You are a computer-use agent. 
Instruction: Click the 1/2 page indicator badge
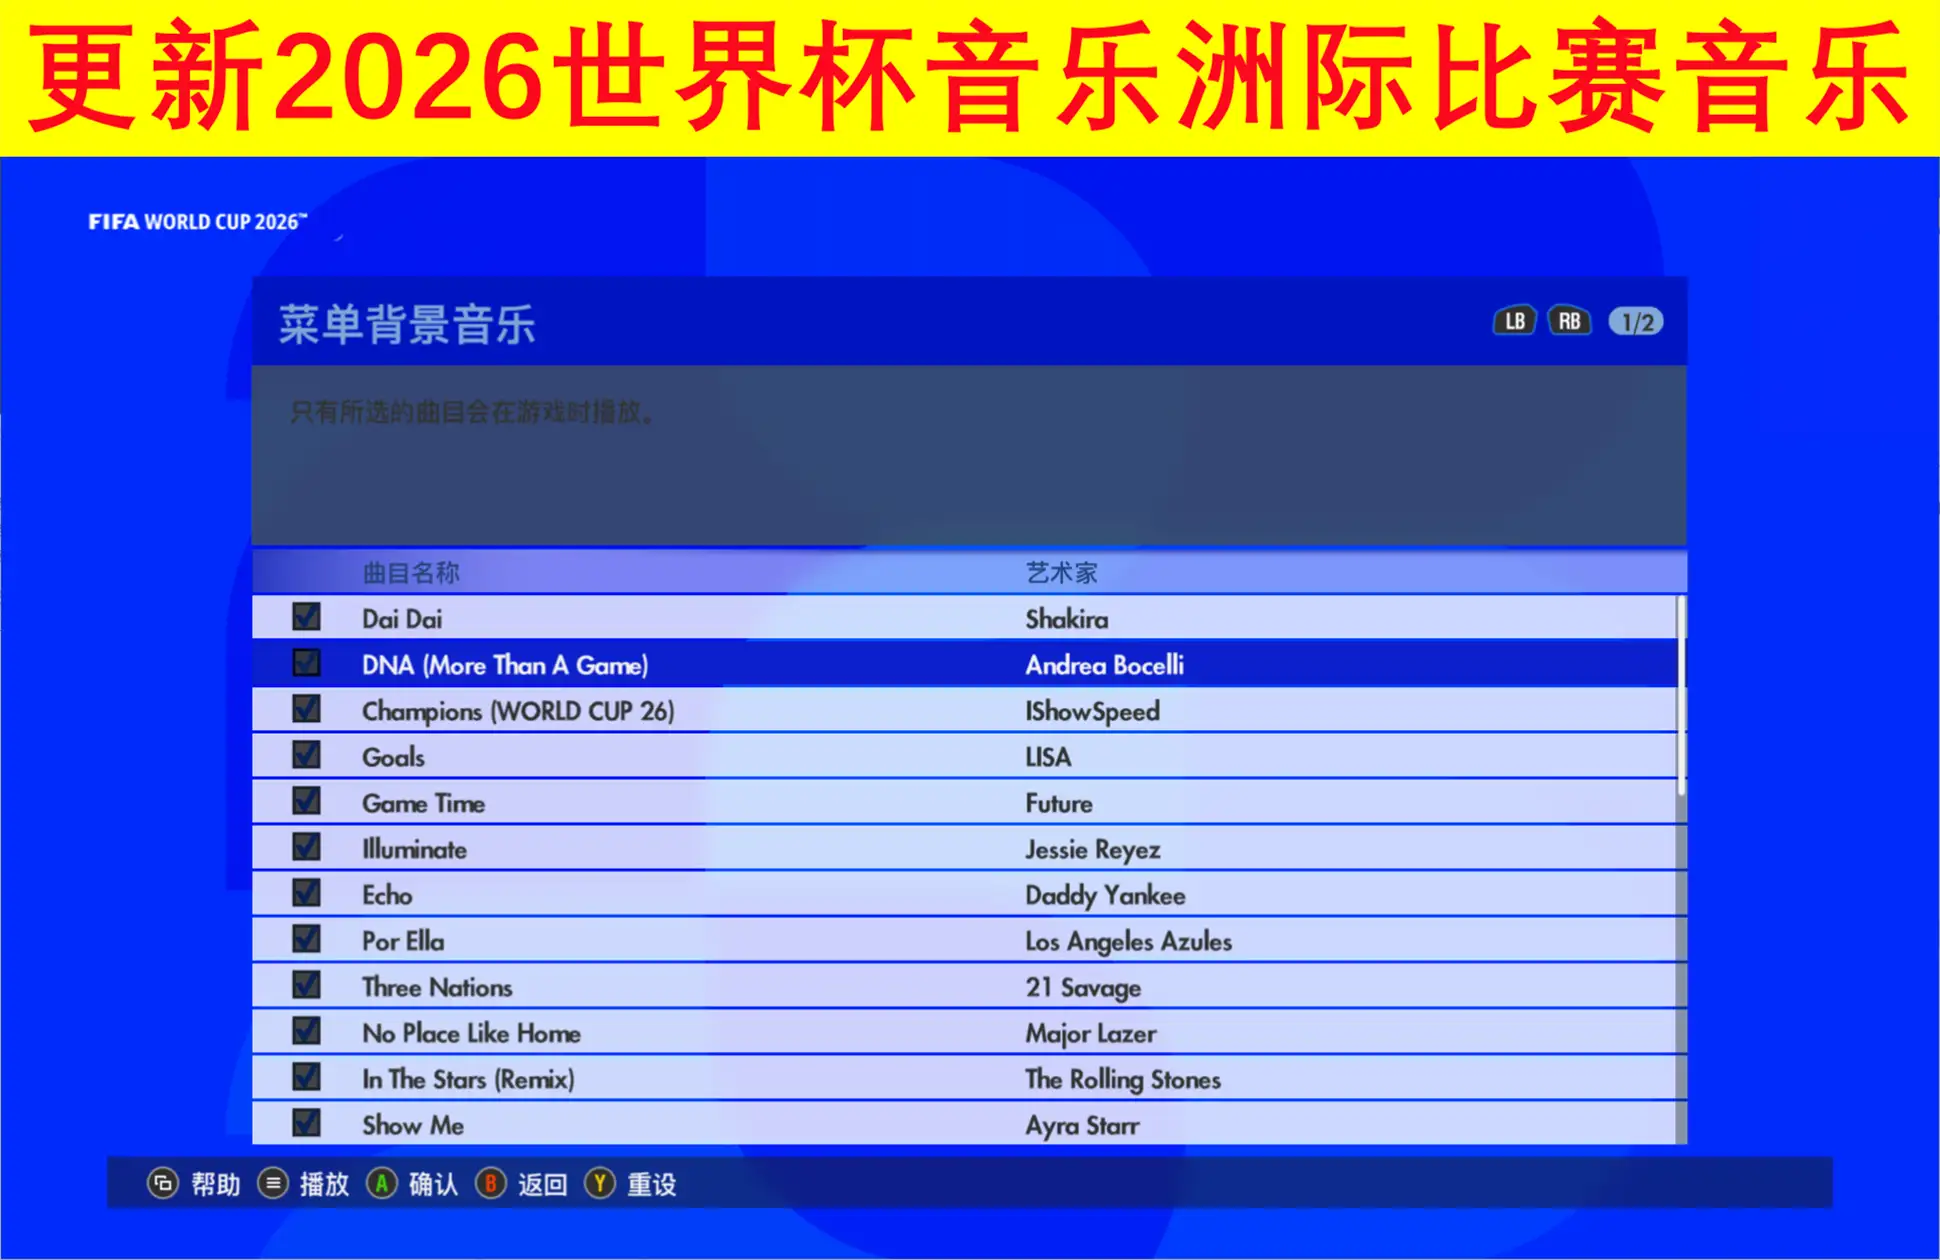[x=1636, y=322]
